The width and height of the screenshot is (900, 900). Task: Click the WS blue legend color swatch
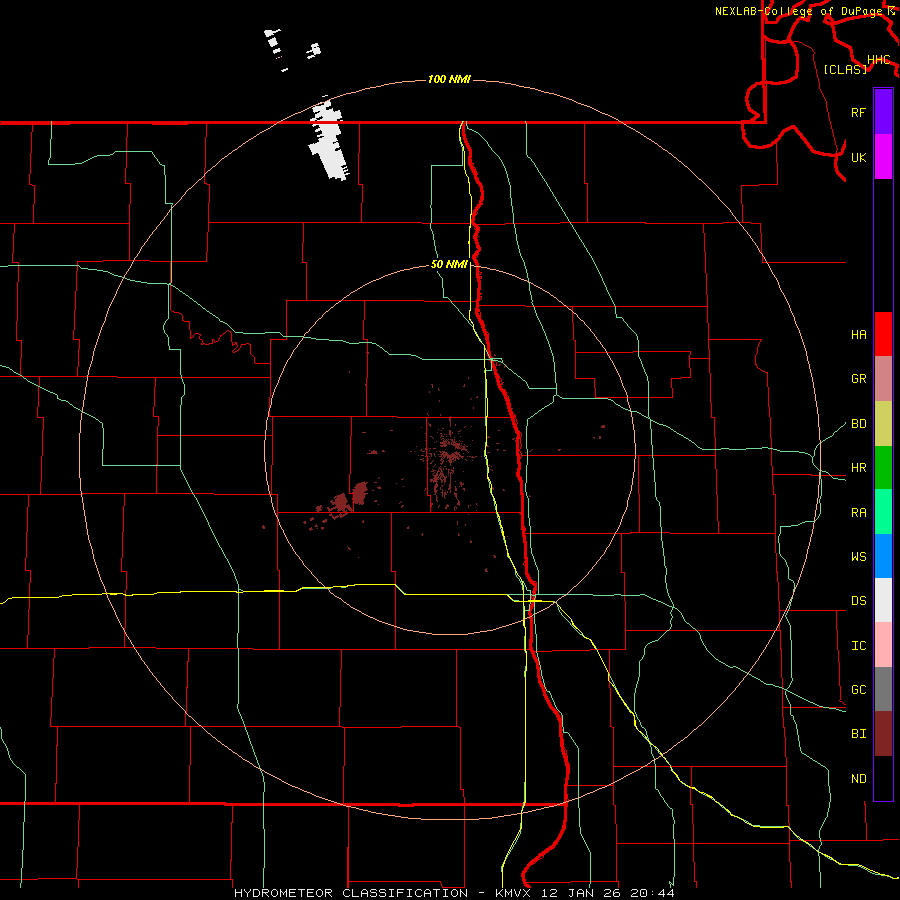[x=883, y=556]
